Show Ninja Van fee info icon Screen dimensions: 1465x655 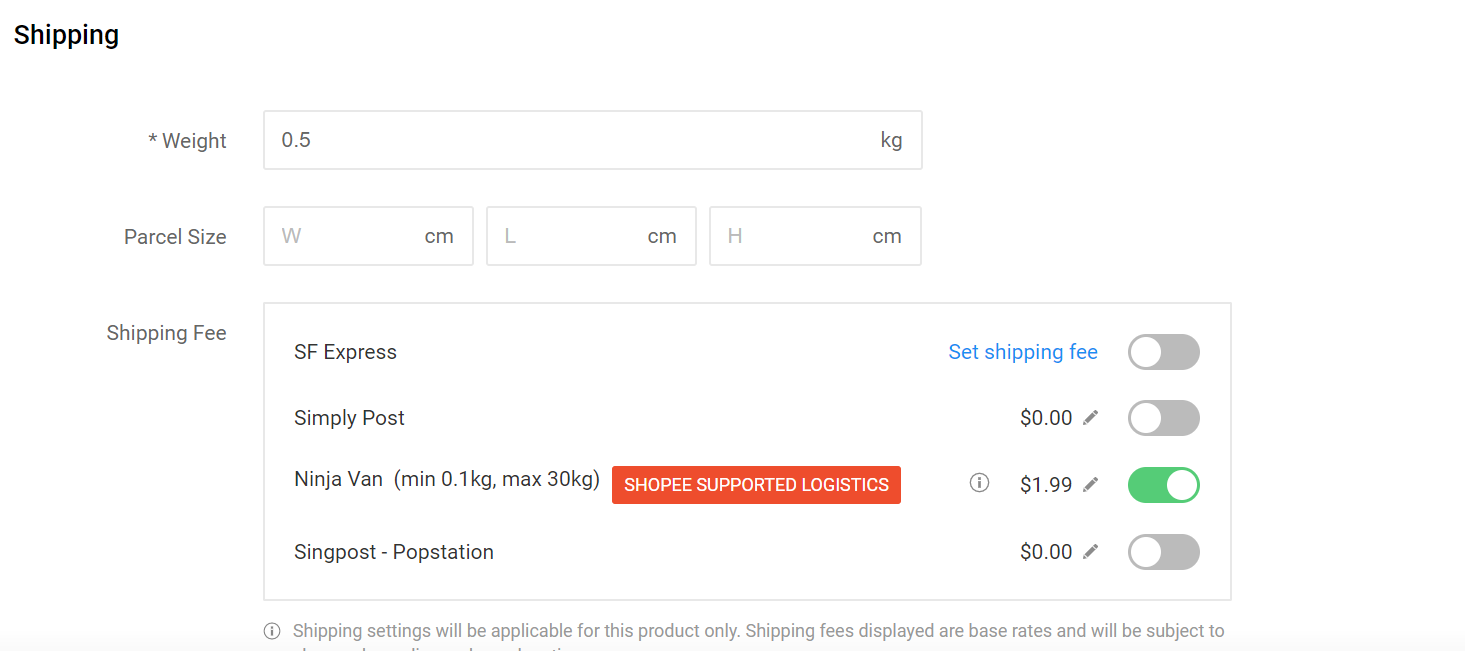coord(979,484)
